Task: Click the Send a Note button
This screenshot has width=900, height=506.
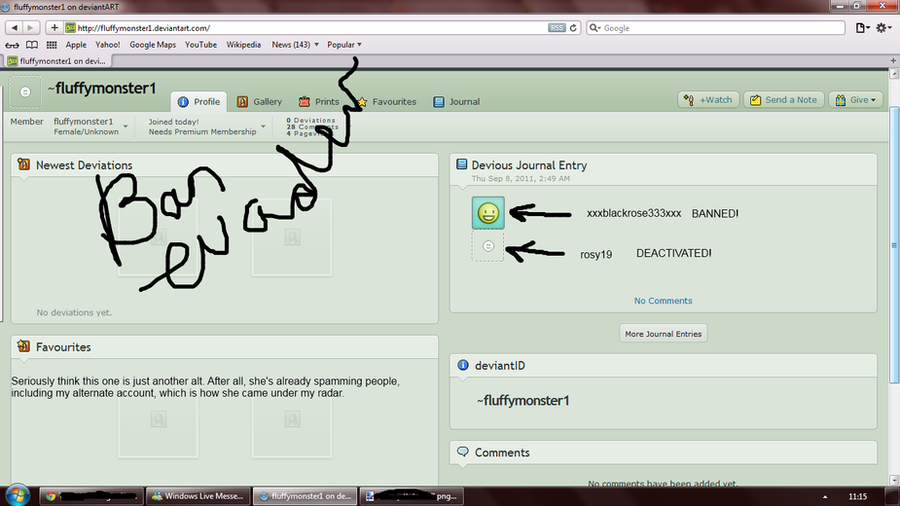Action: [783, 100]
